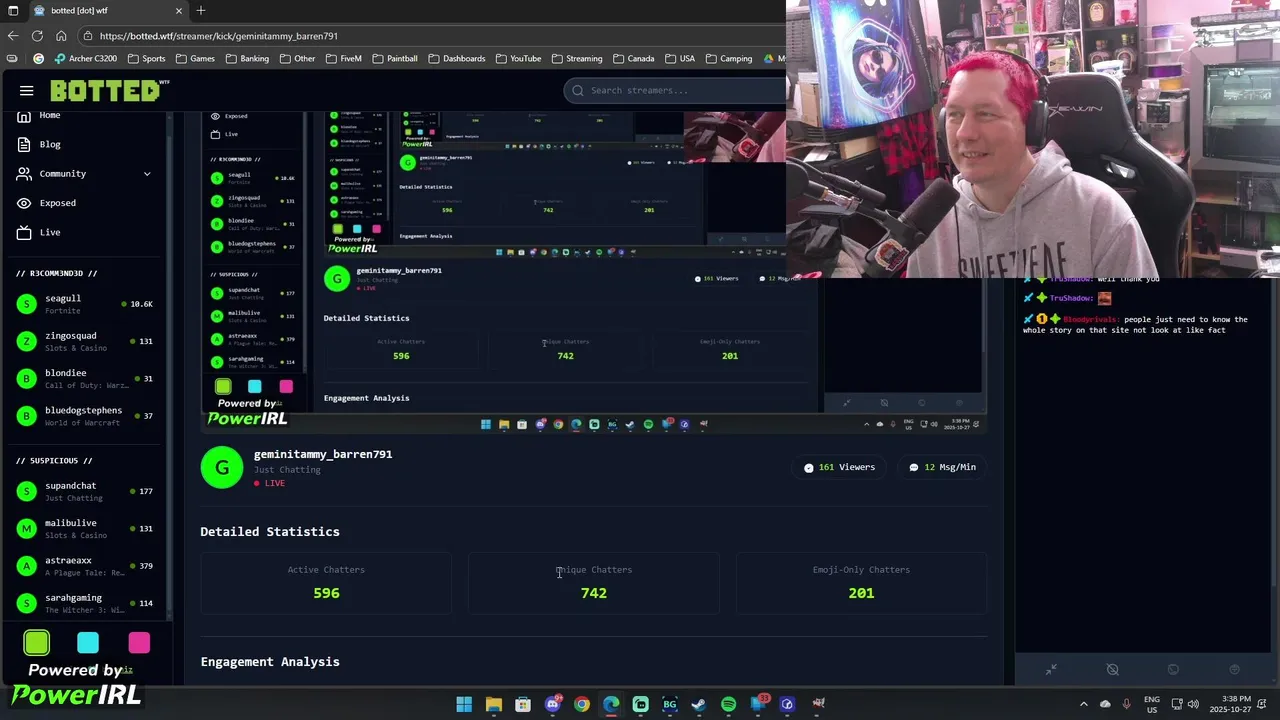Screen dimensions: 1280x720
Task: Open the Windows Start menu
Action: [464, 705]
